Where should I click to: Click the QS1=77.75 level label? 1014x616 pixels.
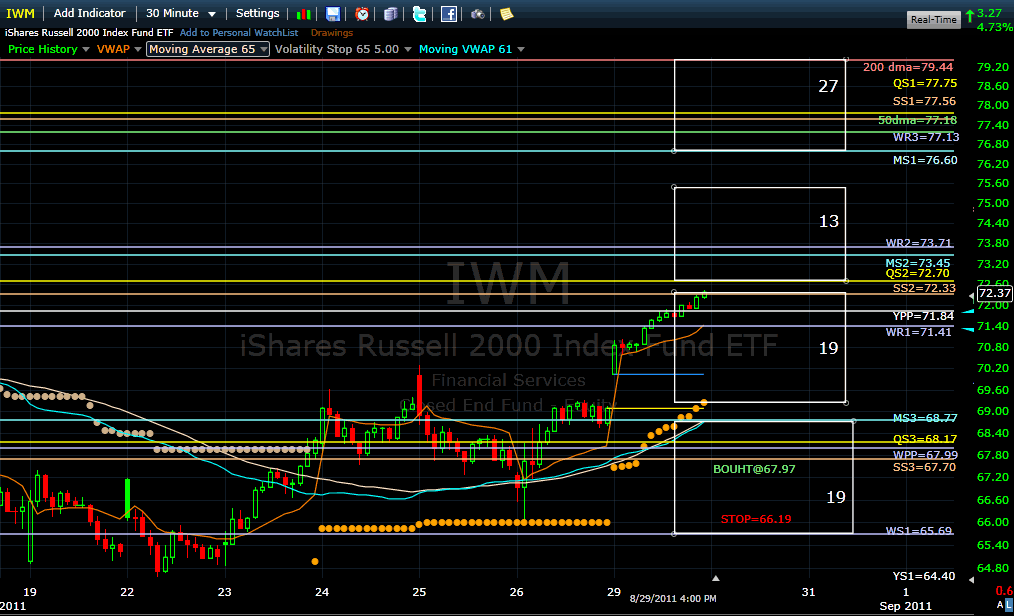[925, 83]
